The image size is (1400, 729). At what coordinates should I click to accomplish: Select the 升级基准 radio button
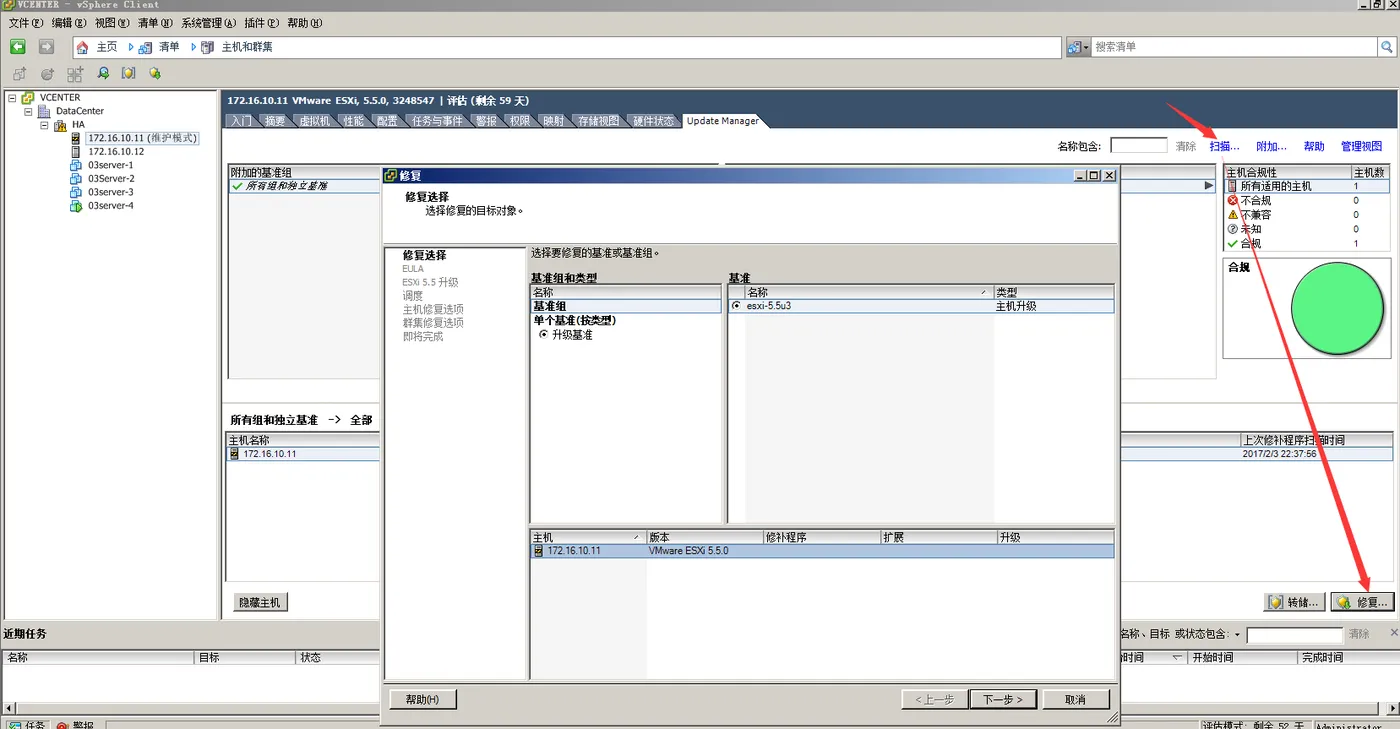544,335
